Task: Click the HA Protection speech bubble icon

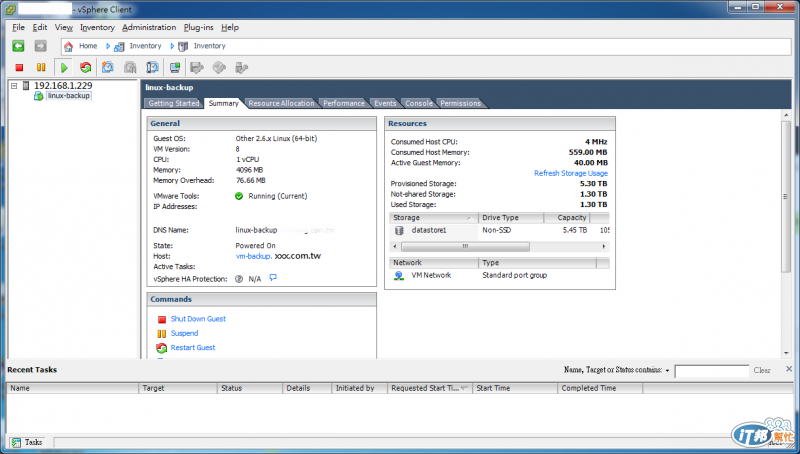Action: (273, 278)
